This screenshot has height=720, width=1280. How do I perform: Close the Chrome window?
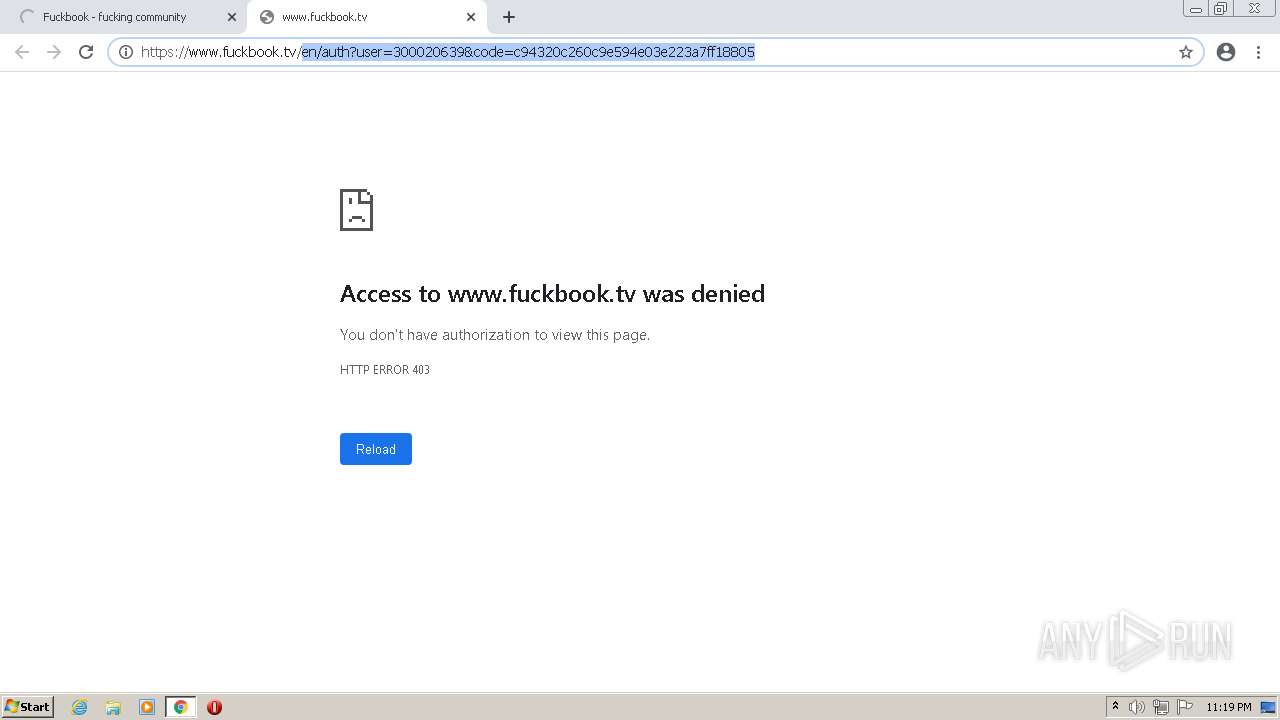coord(1254,8)
